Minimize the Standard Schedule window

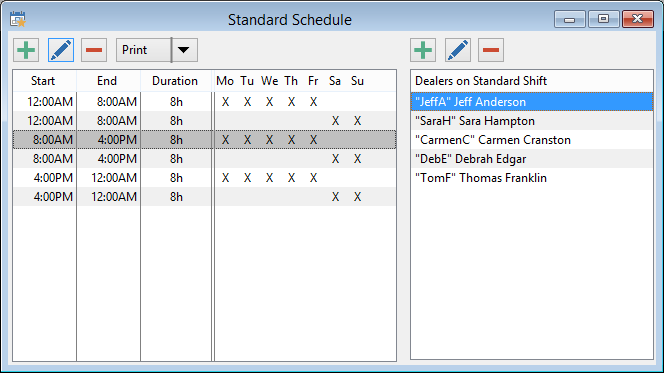(x=570, y=19)
